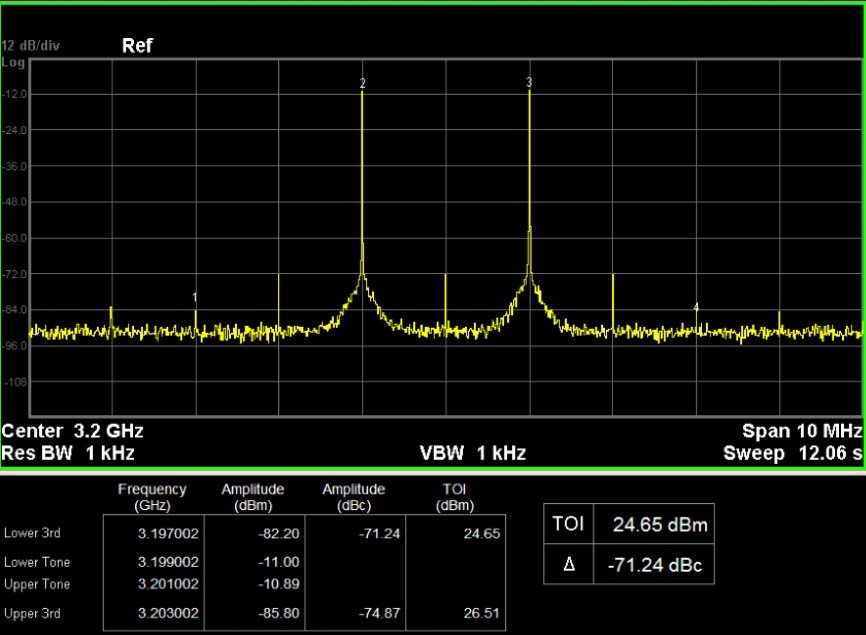Click the Upper Tone row label
Screen dimensions: 866x635
pyautogui.click(x=37, y=582)
